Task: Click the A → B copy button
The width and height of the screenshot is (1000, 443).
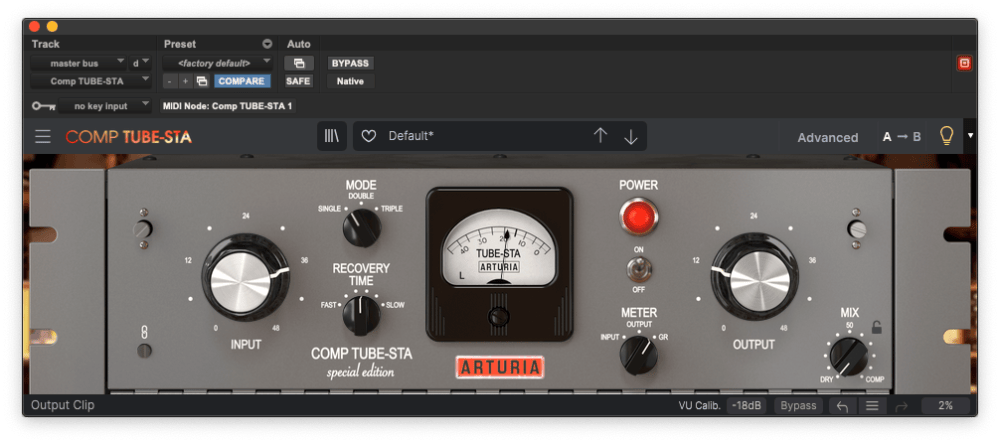Action: tap(901, 136)
